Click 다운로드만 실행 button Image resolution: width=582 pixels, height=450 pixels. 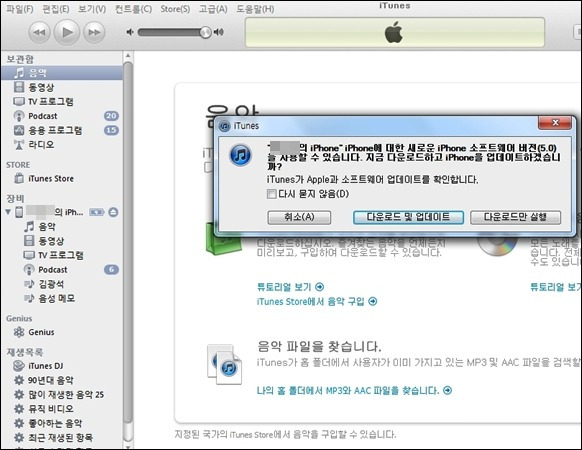515,217
